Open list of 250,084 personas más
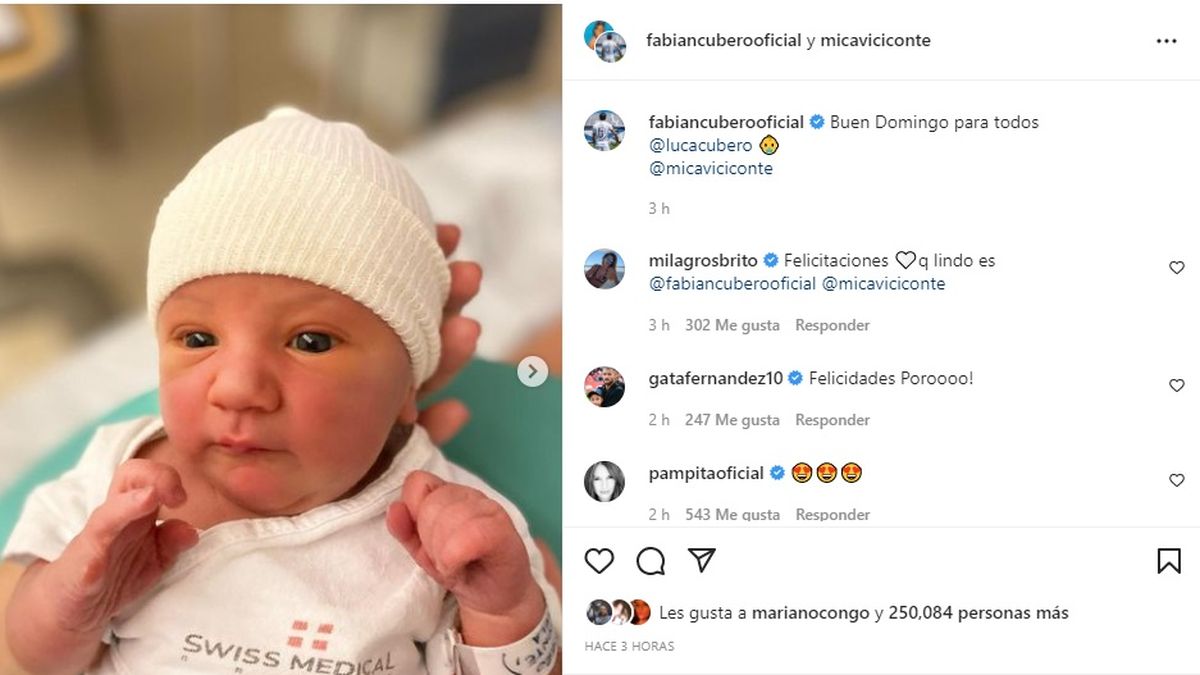 coord(978,613)
